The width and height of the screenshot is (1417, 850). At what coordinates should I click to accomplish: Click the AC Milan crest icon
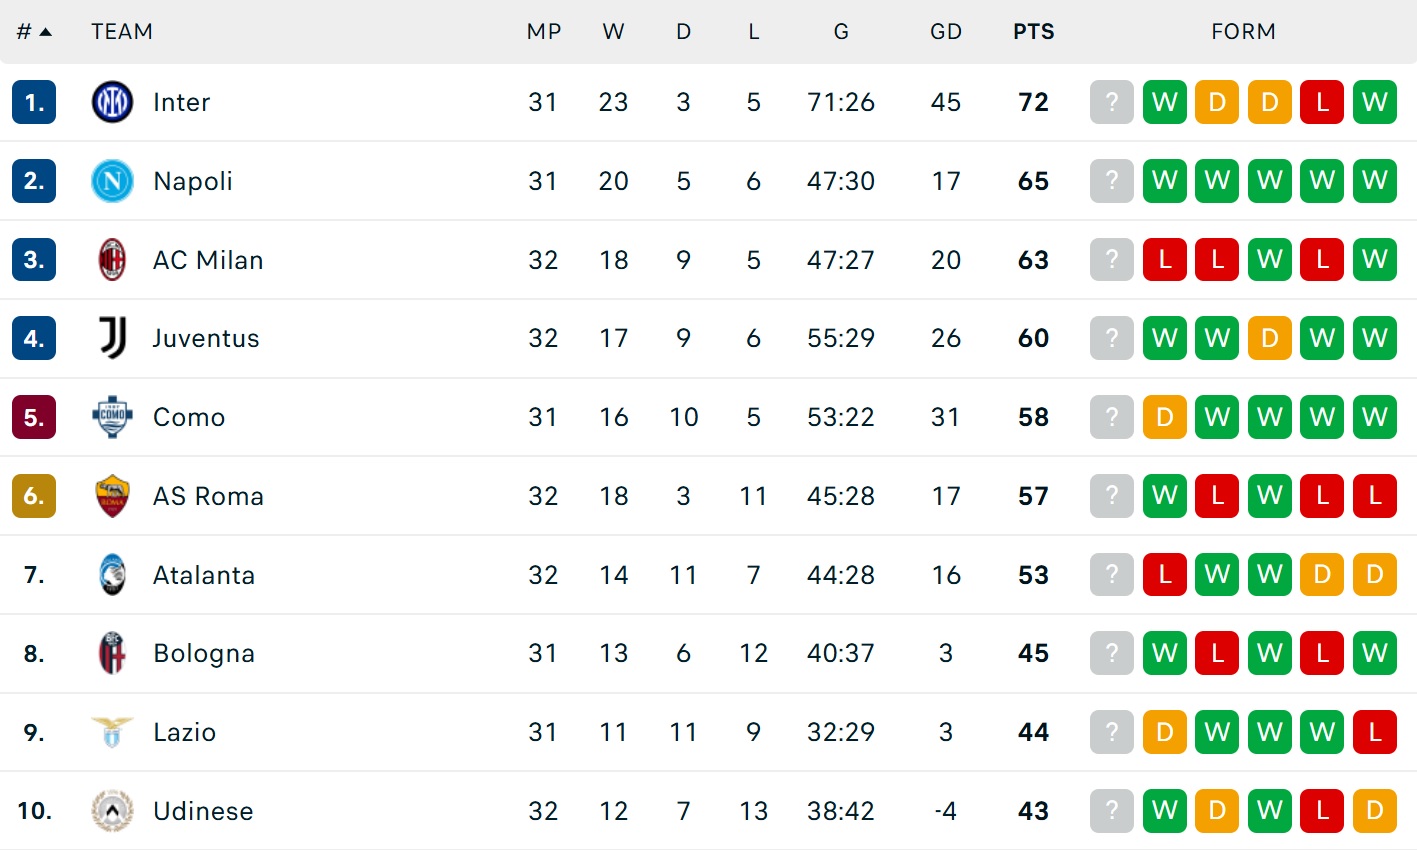click(112, 260)
